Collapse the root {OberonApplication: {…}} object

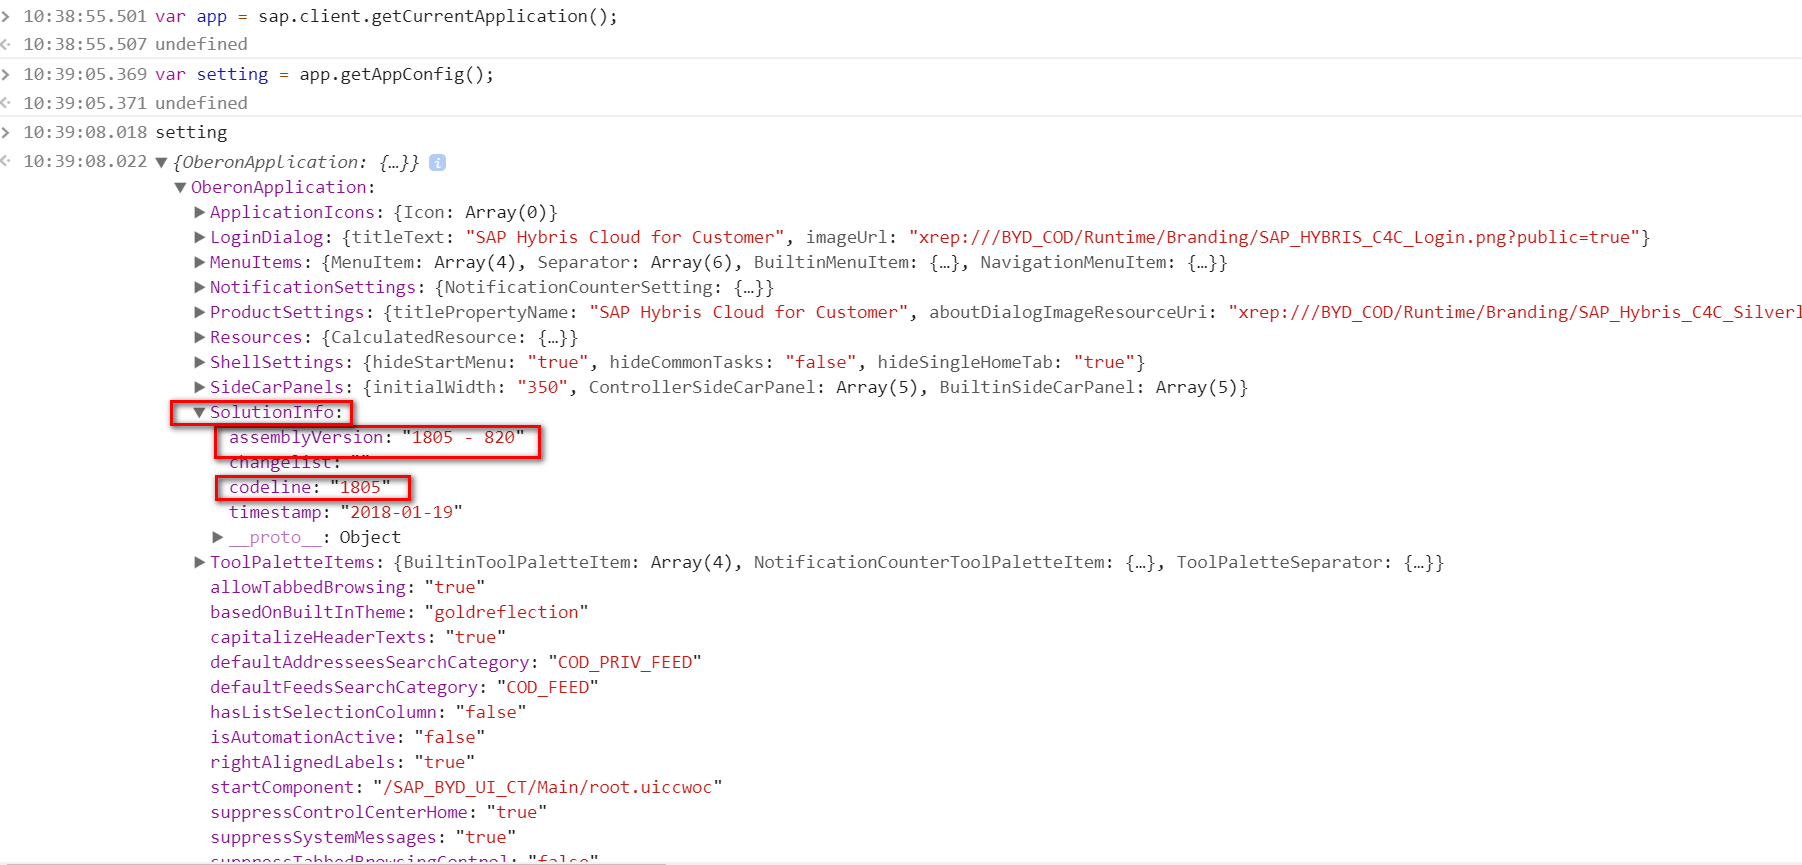pos(161,162)
